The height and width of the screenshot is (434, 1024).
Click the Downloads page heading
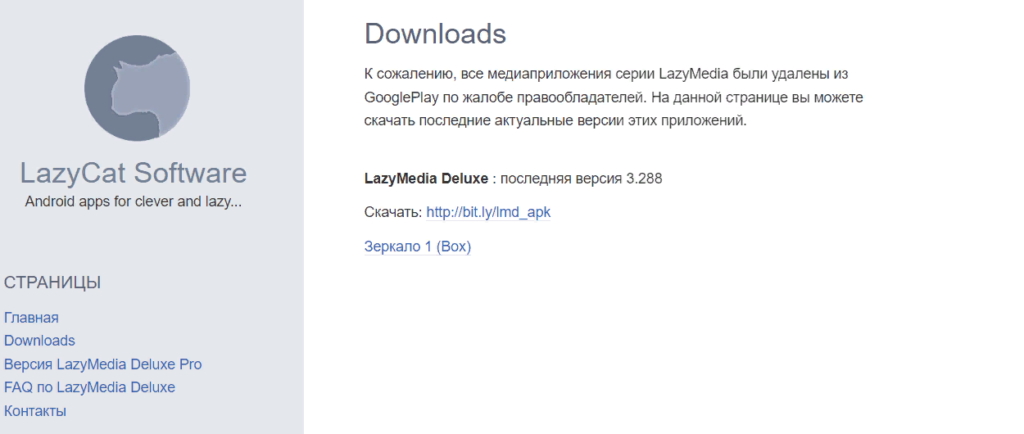pyautogui.click(x=435, y=34)
